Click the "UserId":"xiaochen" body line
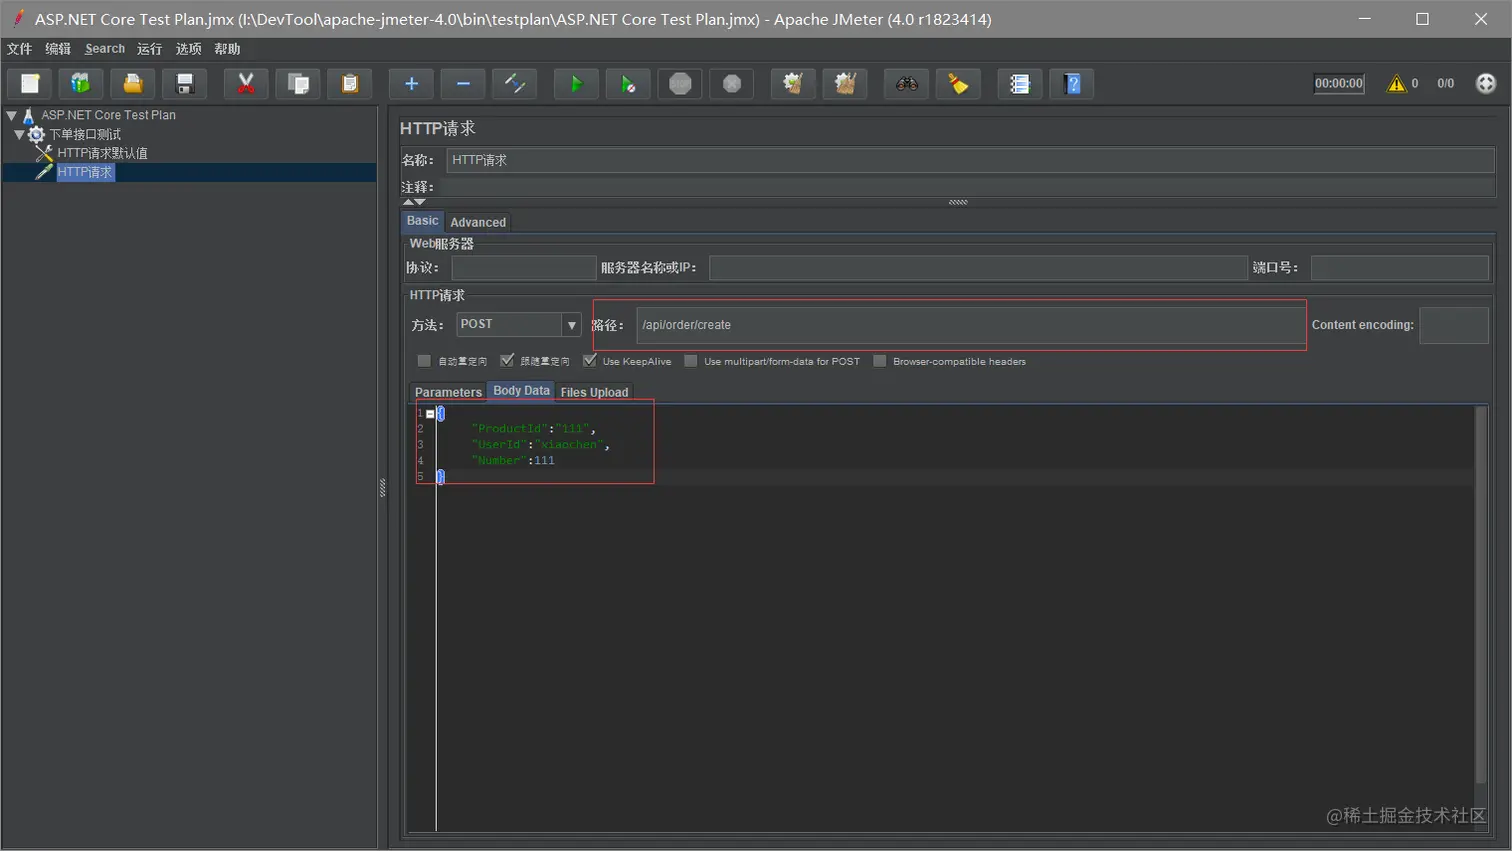Image resolution: width=1512 pixels, height=851 pixels. coord(540,445)
